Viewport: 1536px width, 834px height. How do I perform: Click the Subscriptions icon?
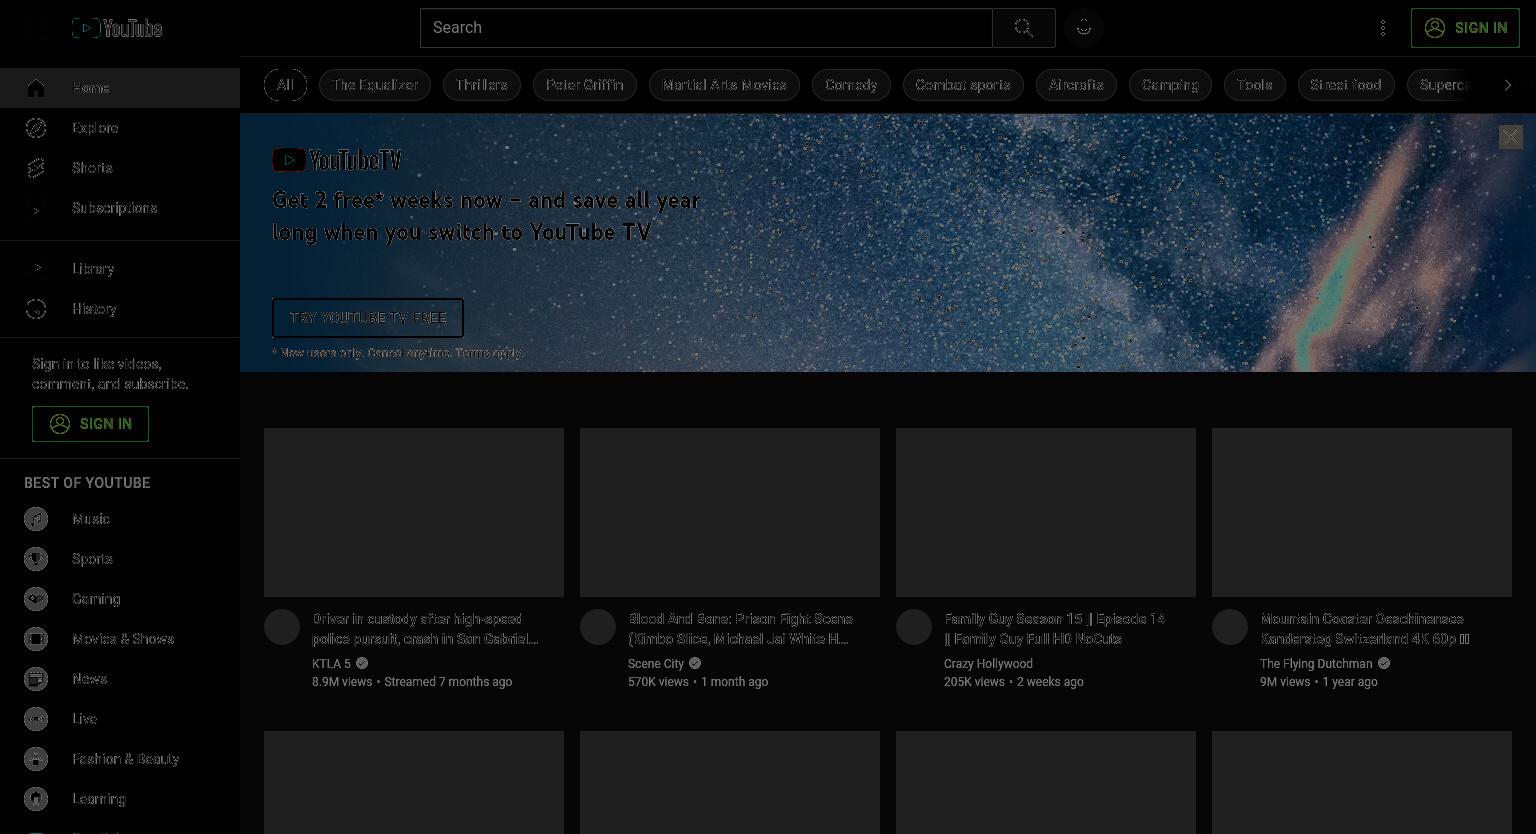(36, 208)
